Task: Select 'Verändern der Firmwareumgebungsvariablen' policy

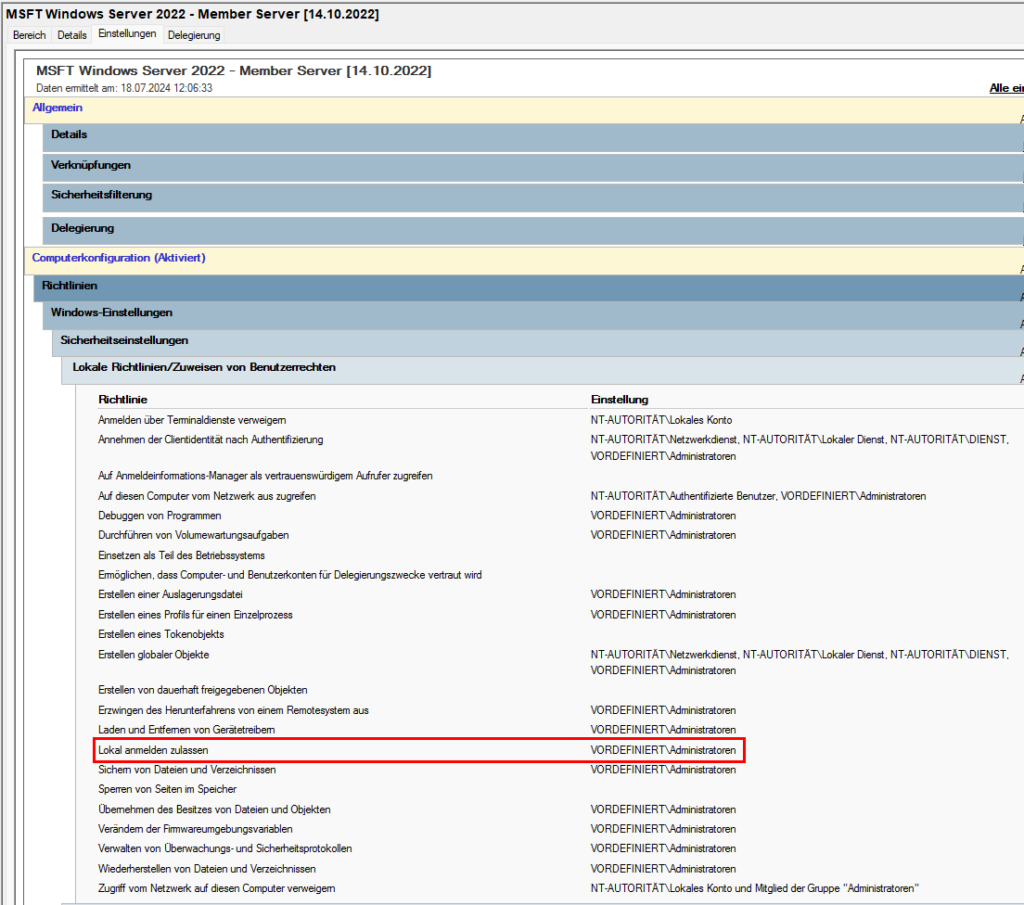Action: click(x=195, y=829)
